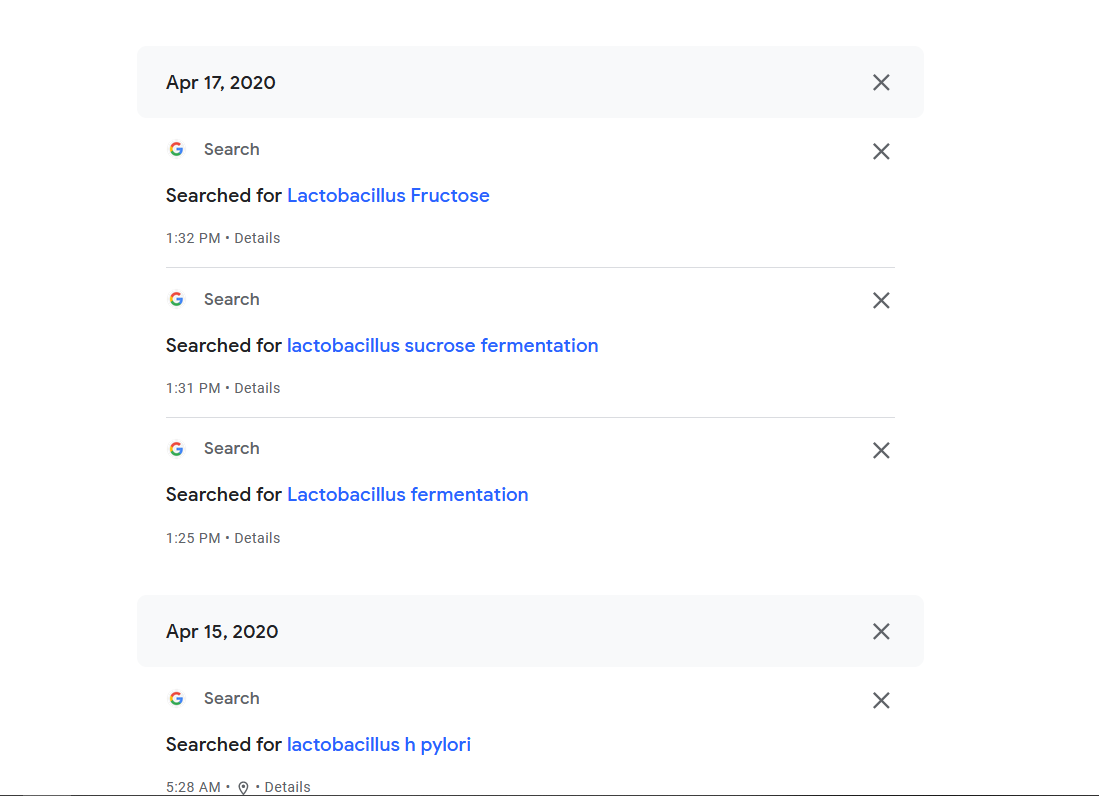Screen dimensions: 1099x796
Task: Open the Lactobacillus fermentation search link
Action: [407, 495]
